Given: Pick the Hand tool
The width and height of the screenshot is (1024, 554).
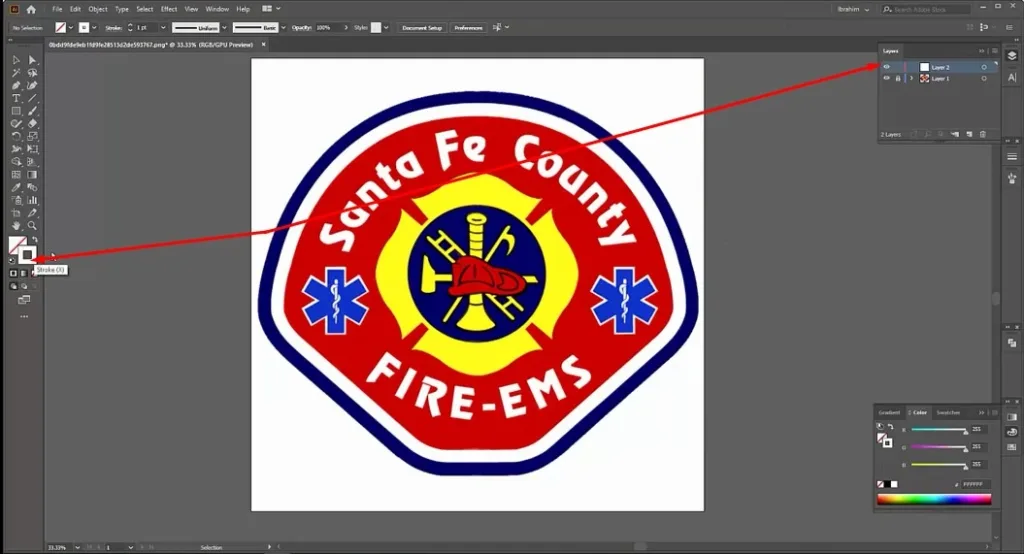Looking at the screenshot, I should click(16, 226).
